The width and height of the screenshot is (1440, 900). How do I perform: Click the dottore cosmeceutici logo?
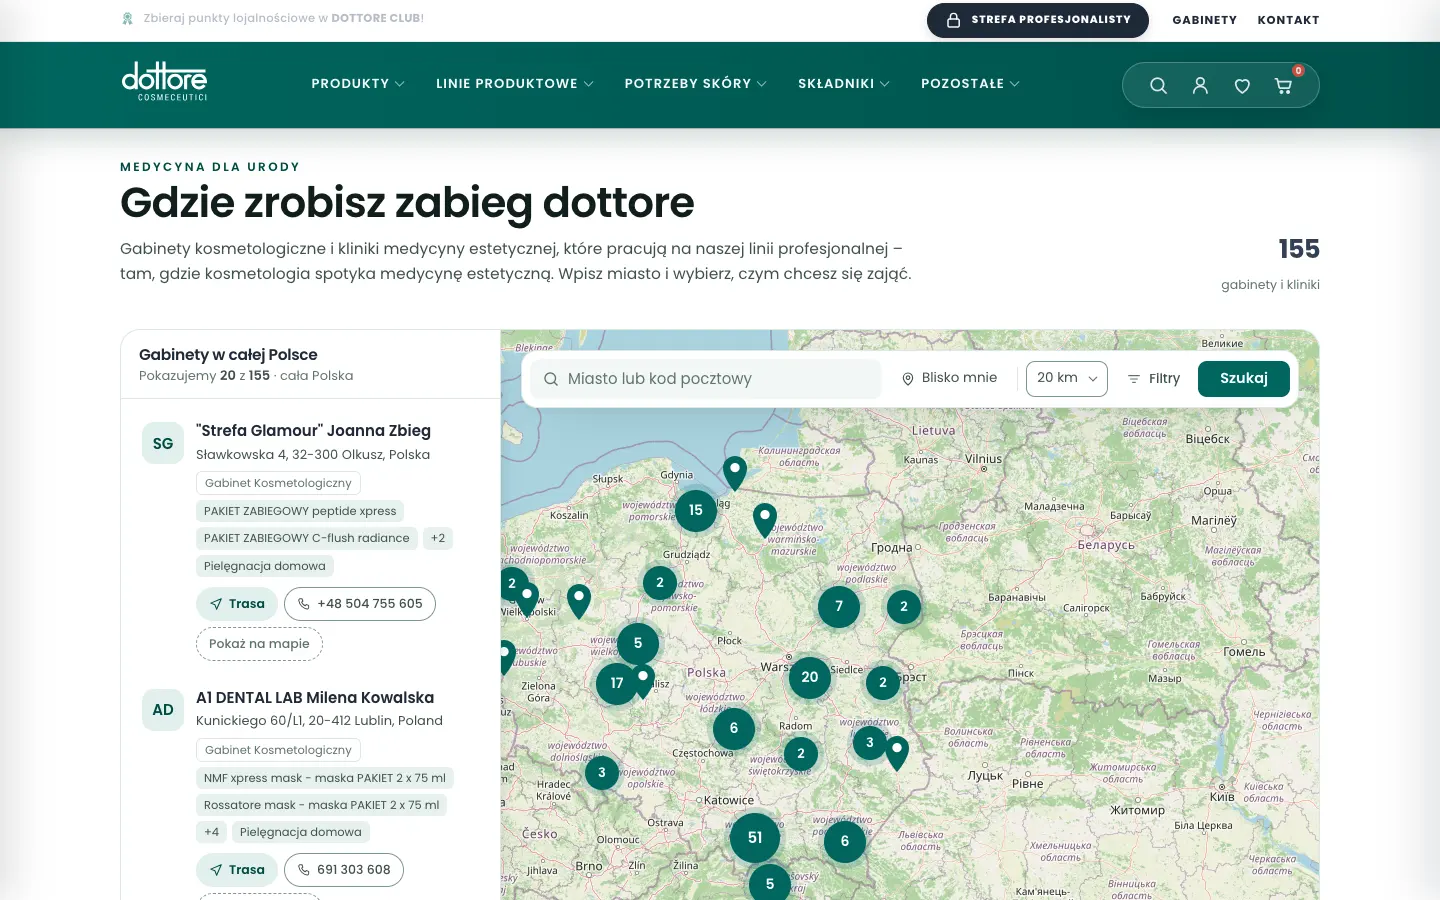tap(165, 82)
